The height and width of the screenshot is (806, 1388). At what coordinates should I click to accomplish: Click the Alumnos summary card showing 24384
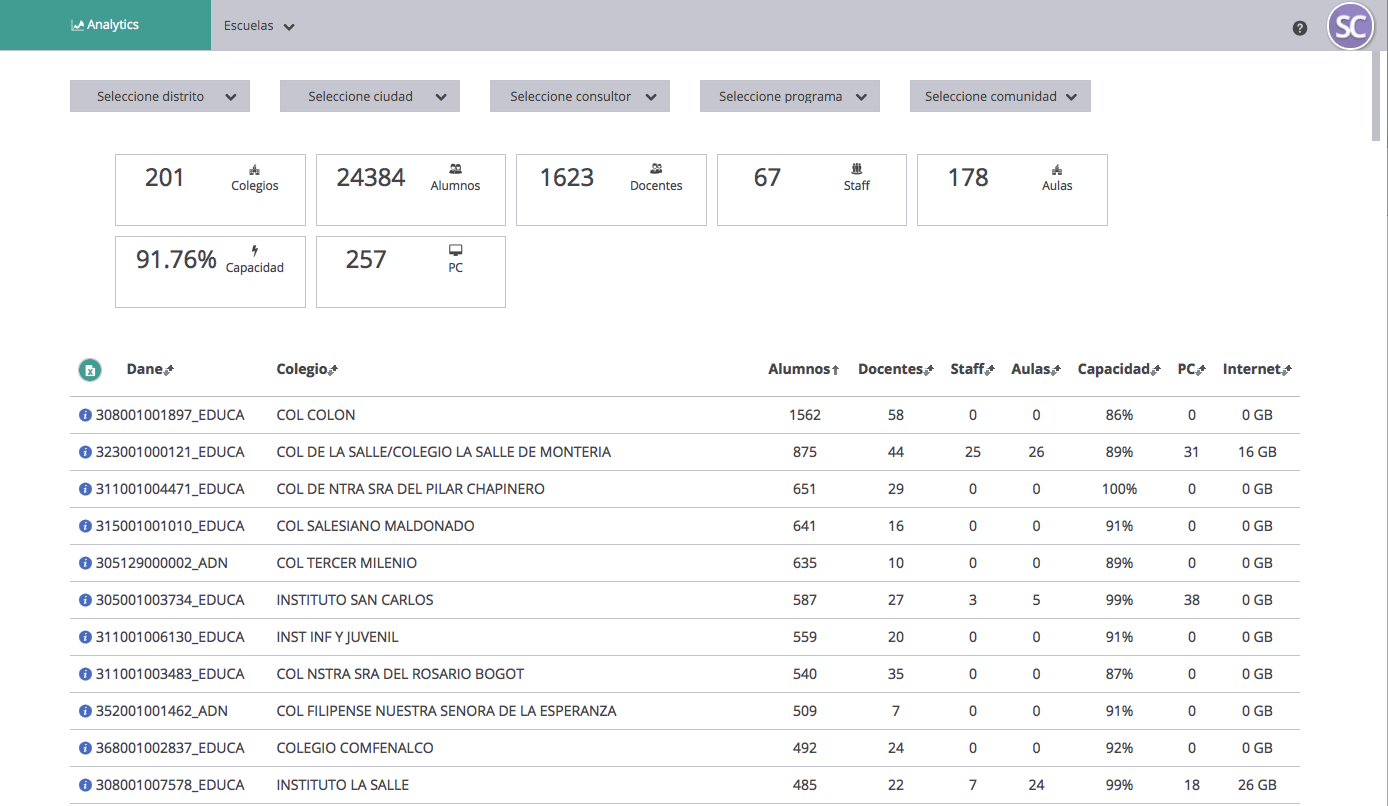tap(411, 190)
